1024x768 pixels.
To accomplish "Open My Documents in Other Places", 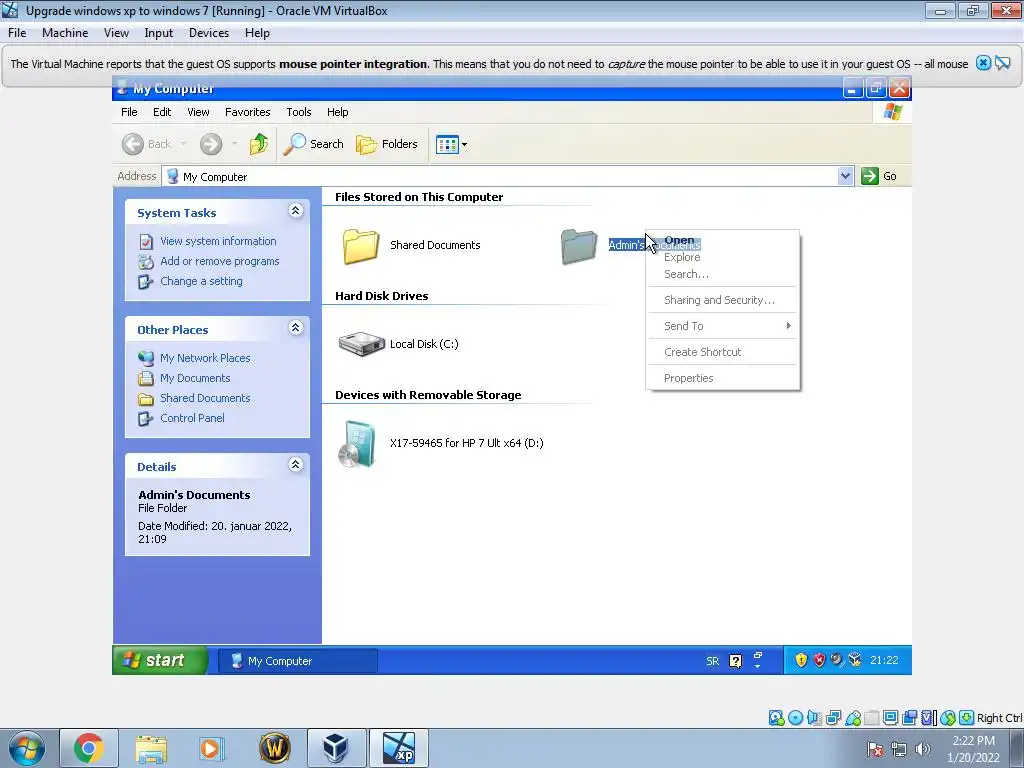I will 195,378.
